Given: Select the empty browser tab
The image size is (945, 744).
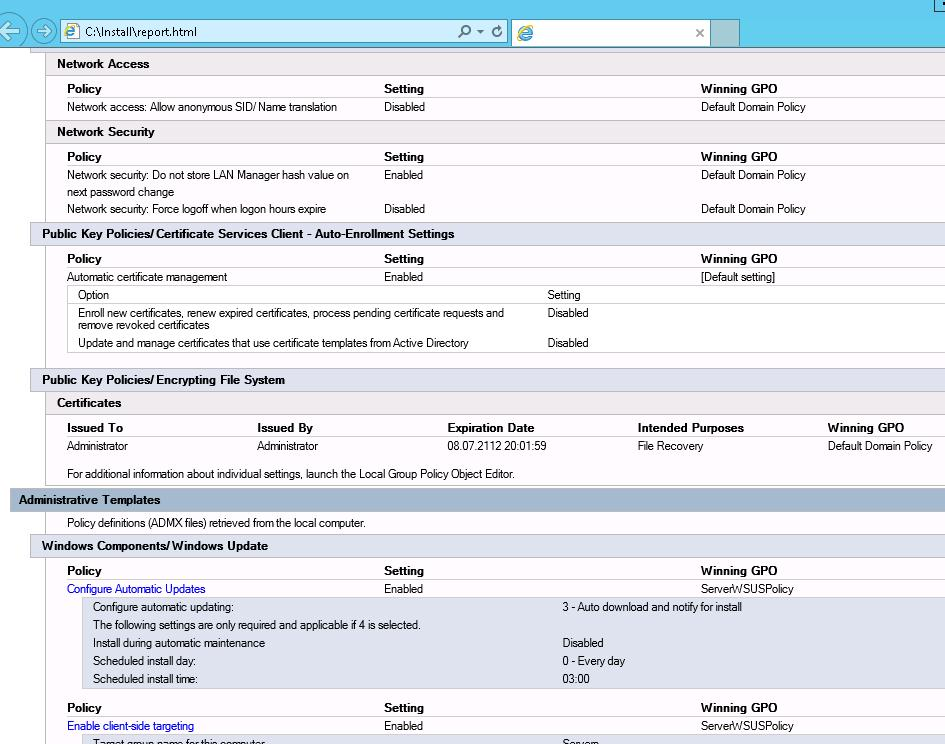Looking at the screenshot, I should 610,33.
